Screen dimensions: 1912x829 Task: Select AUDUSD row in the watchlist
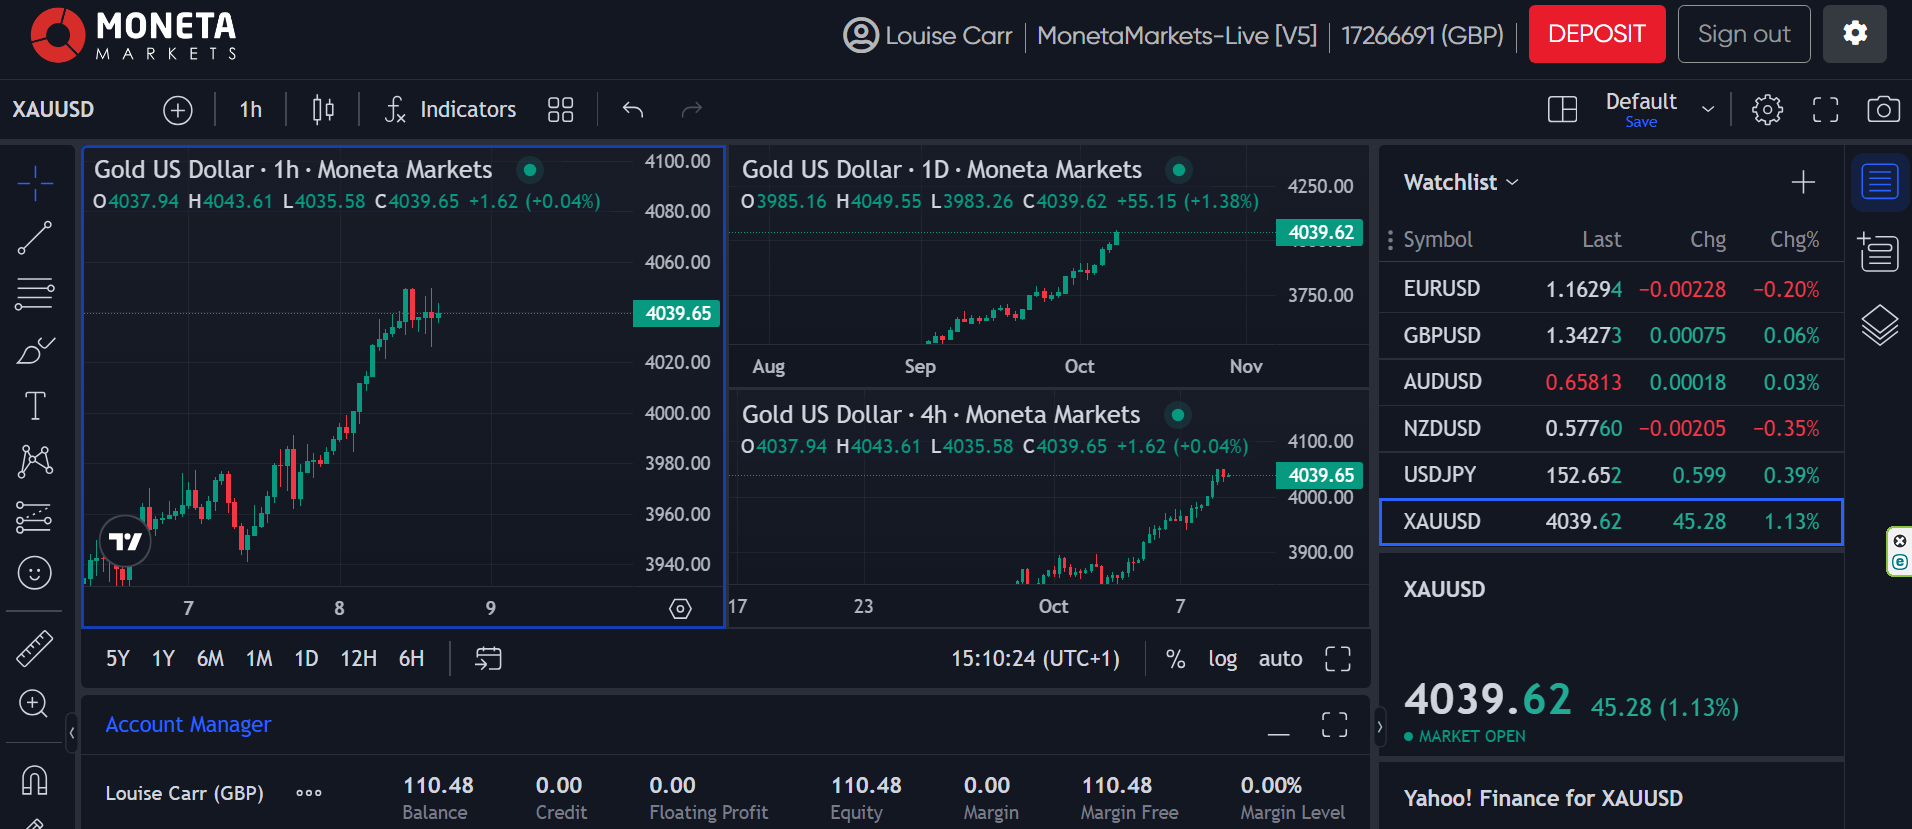point(1611,382)
